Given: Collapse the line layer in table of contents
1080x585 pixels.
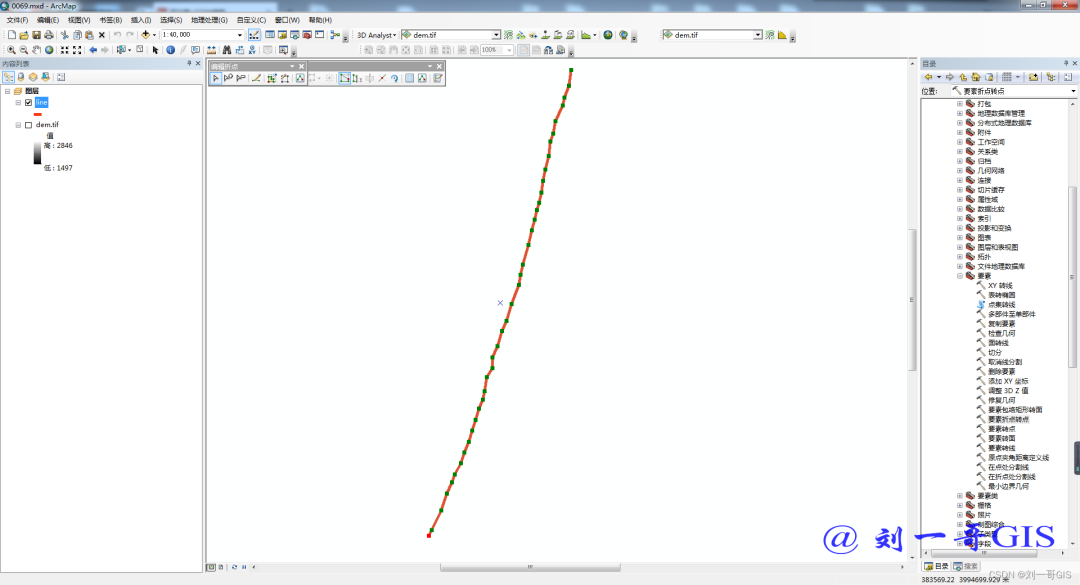Looking at the screenshot, I should point(19,103).
